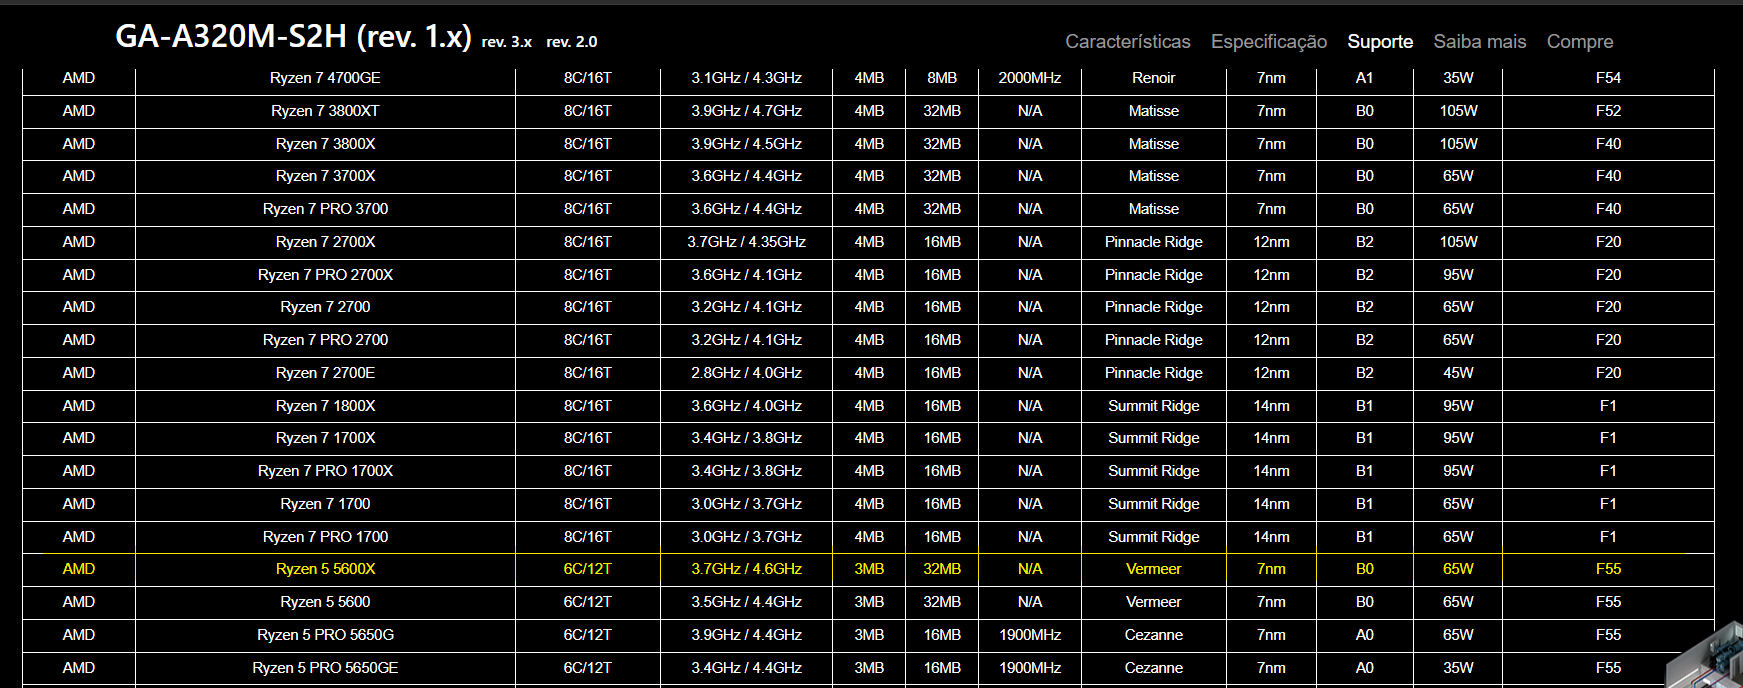Screen dimensions: 1743x688
Task: Click 3.7GHz / 4.35GHz frequency cell
Action: [746, 242]
